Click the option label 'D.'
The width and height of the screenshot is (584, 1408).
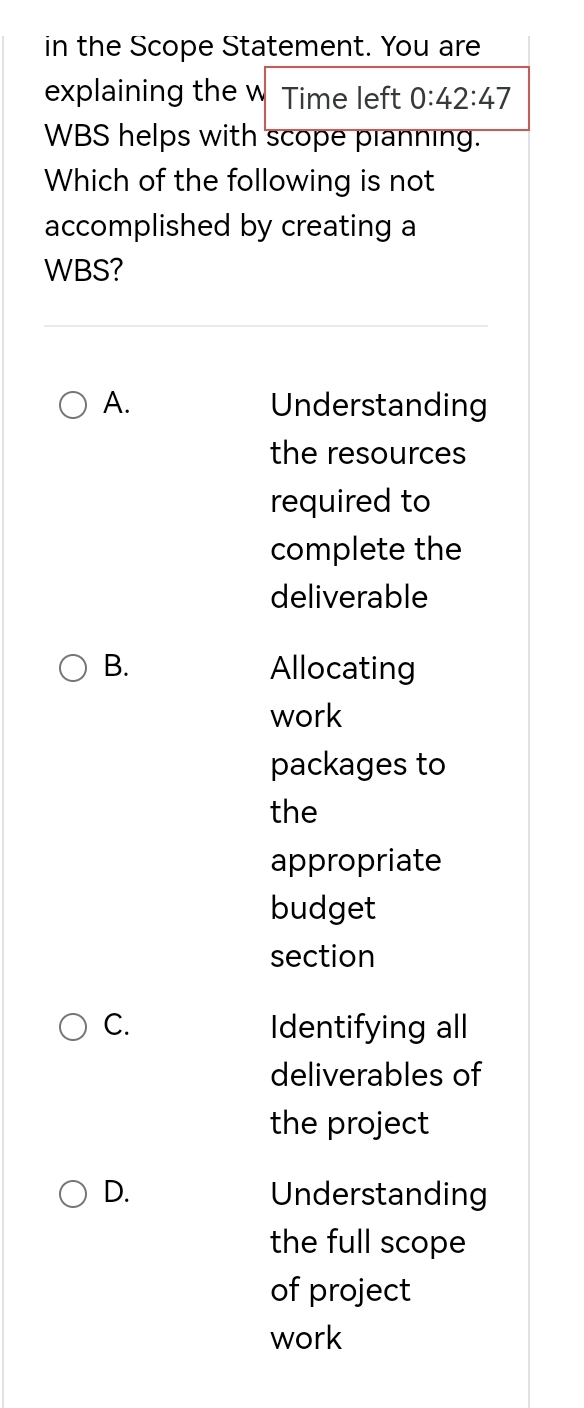coord(117,1193)
